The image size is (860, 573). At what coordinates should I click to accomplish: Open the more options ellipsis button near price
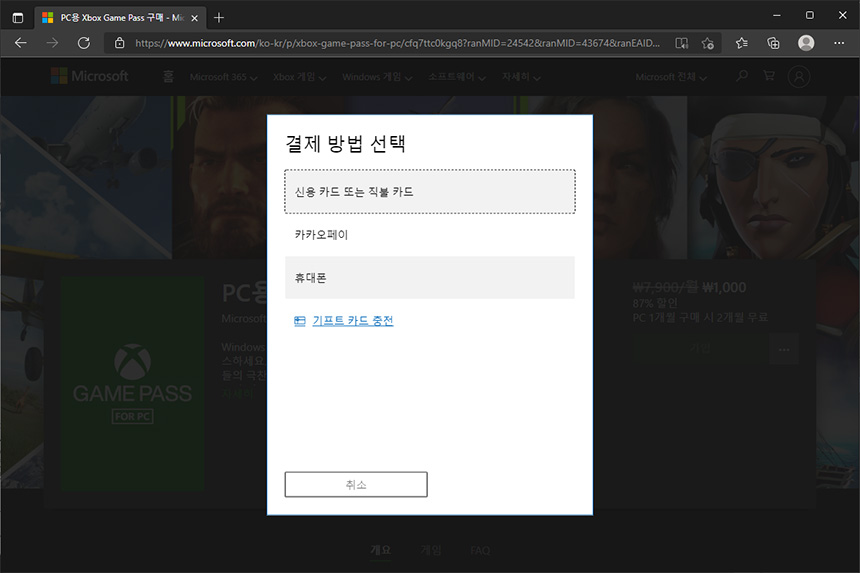coord(784,349)
